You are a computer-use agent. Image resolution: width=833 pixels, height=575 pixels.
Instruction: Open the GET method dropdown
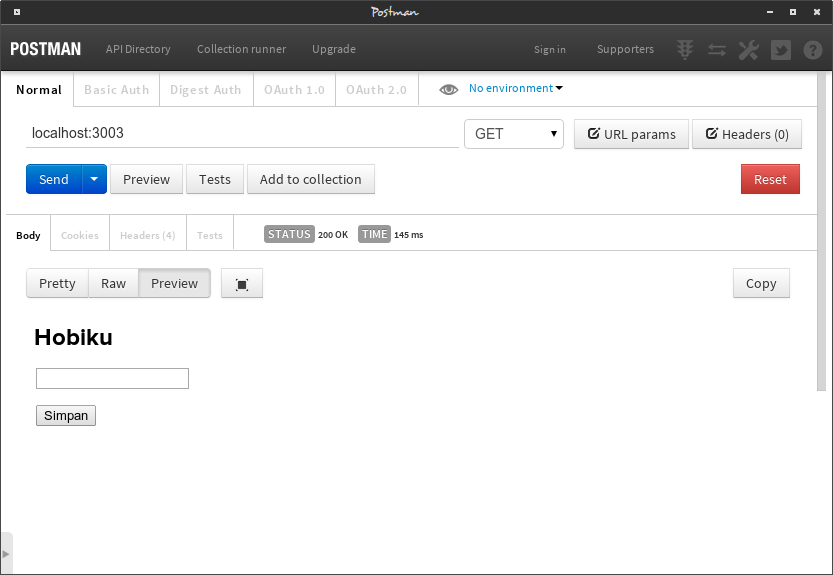514,134
